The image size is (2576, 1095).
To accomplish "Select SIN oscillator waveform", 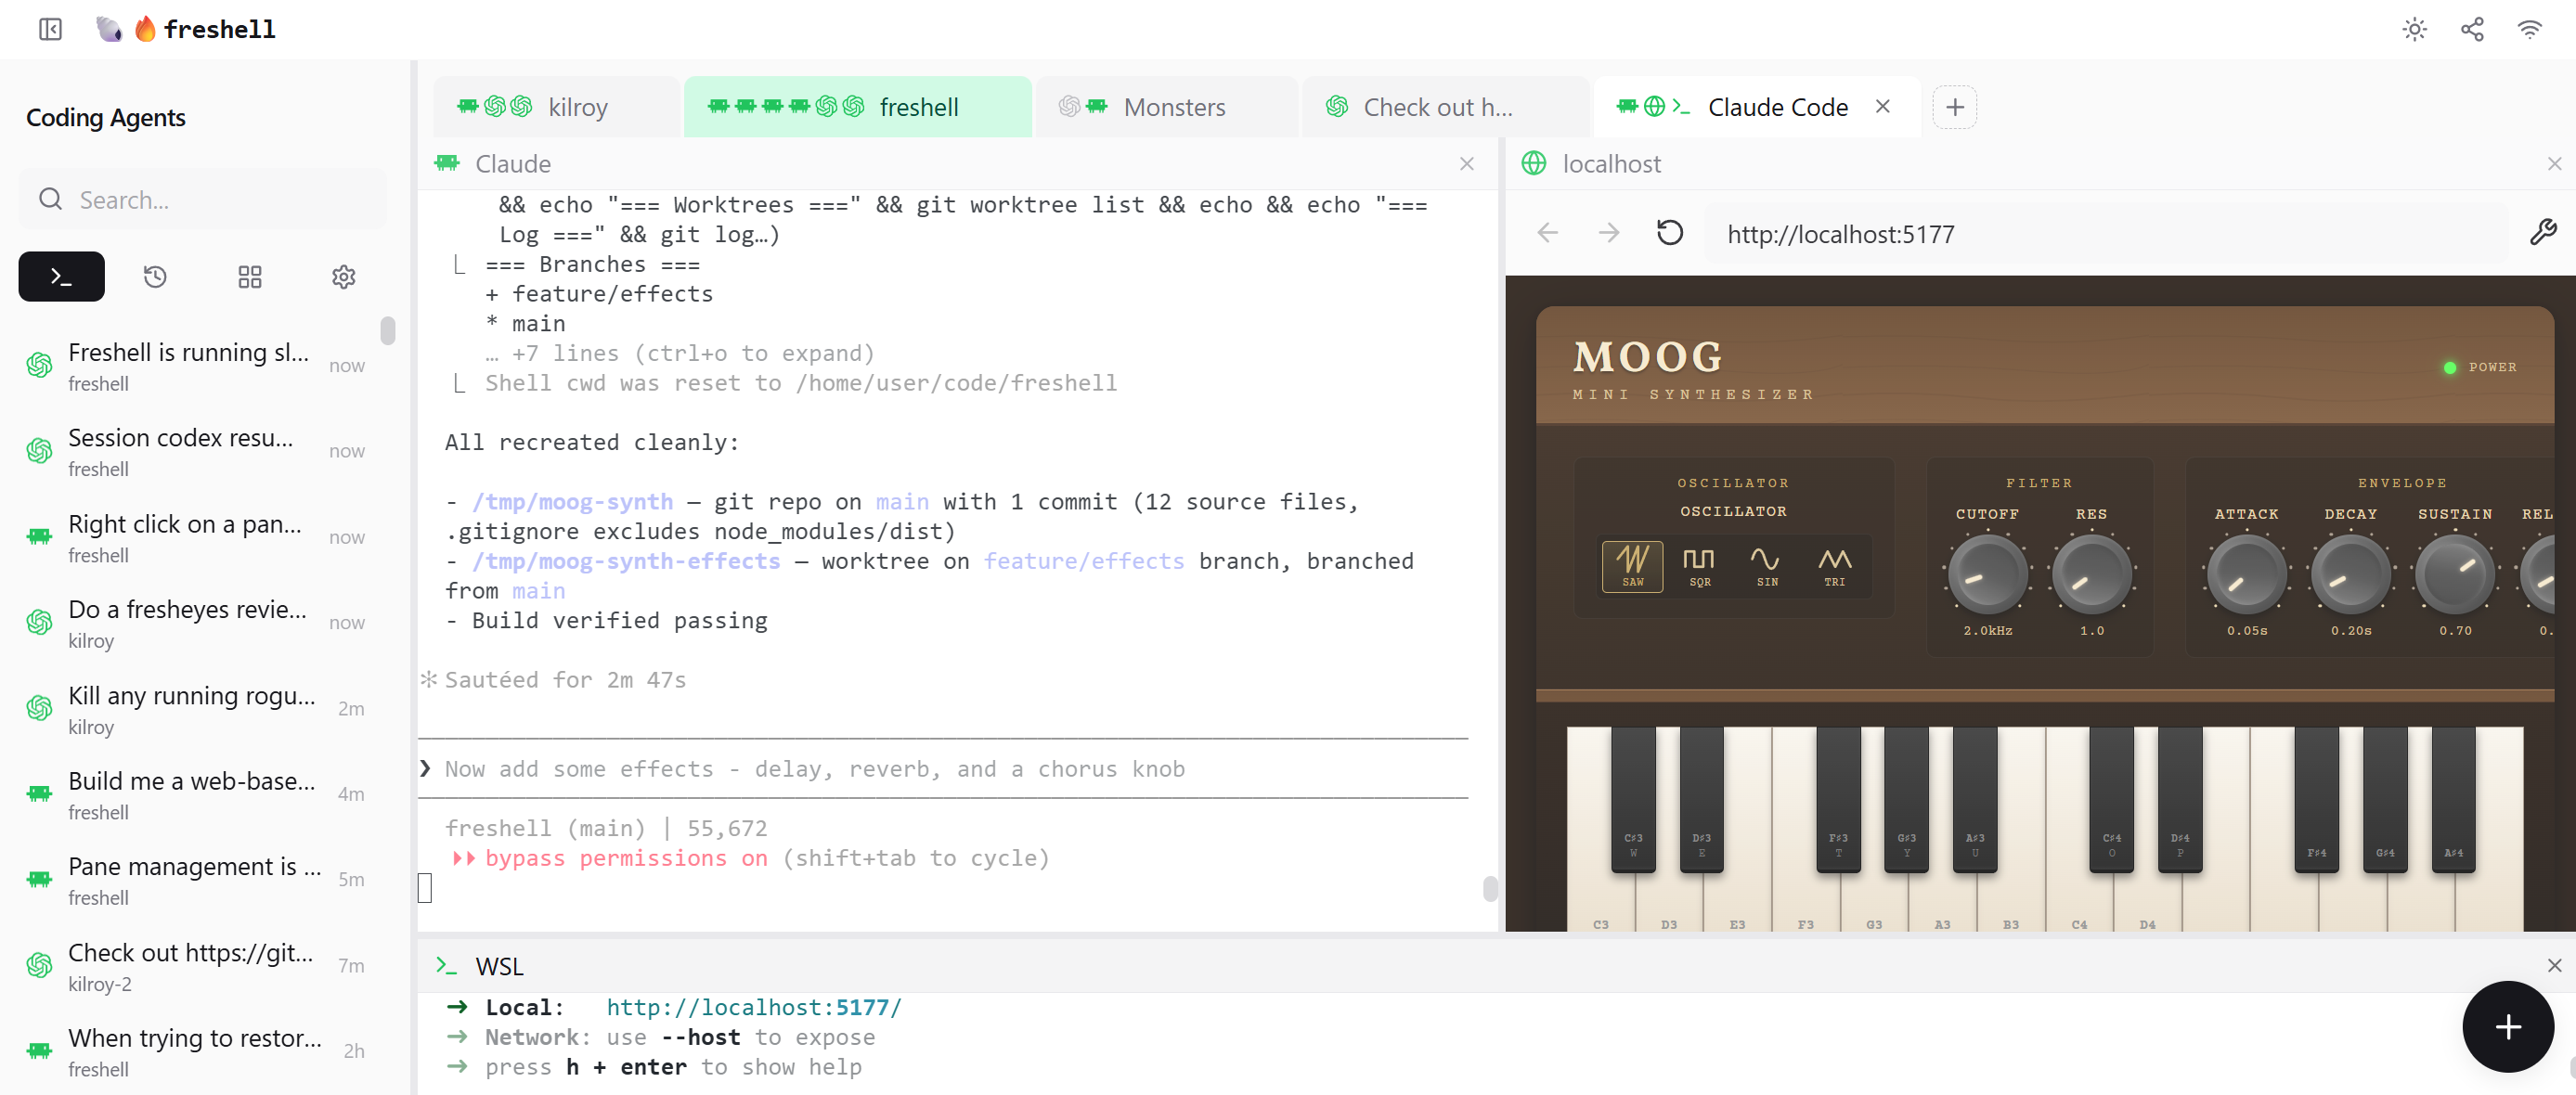I will [x=1767, y=566].
